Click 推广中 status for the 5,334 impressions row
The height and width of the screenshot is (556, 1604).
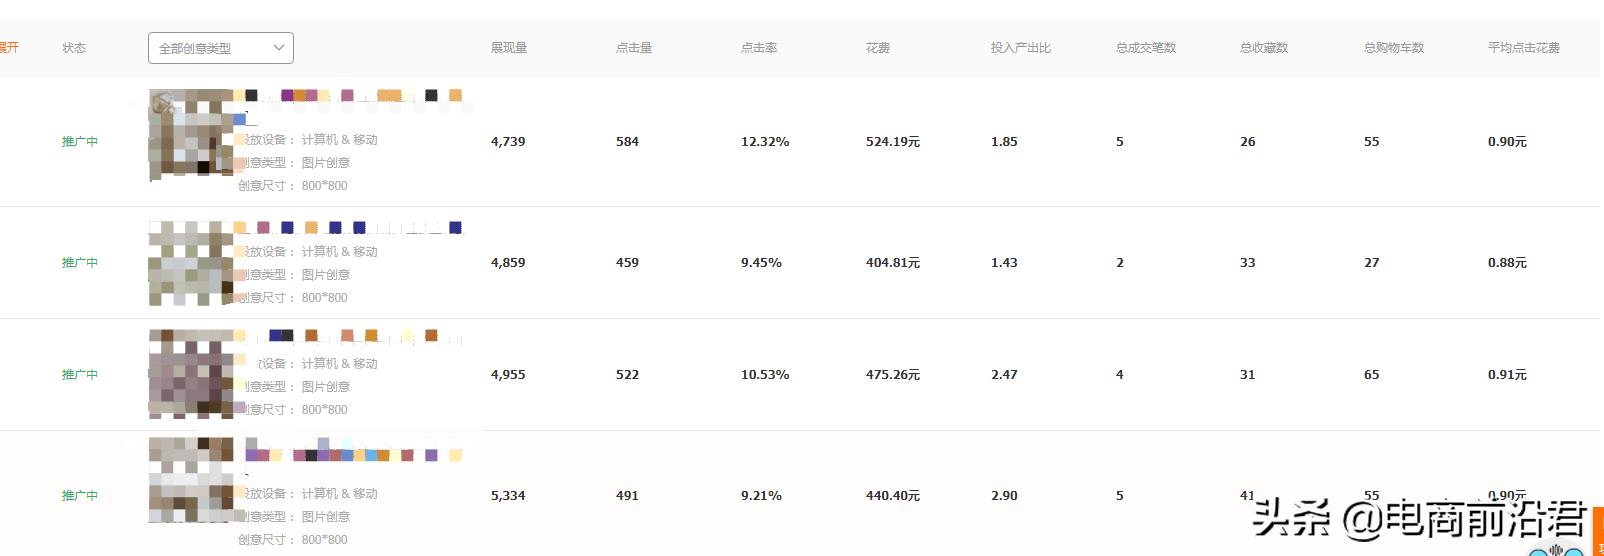80,496
